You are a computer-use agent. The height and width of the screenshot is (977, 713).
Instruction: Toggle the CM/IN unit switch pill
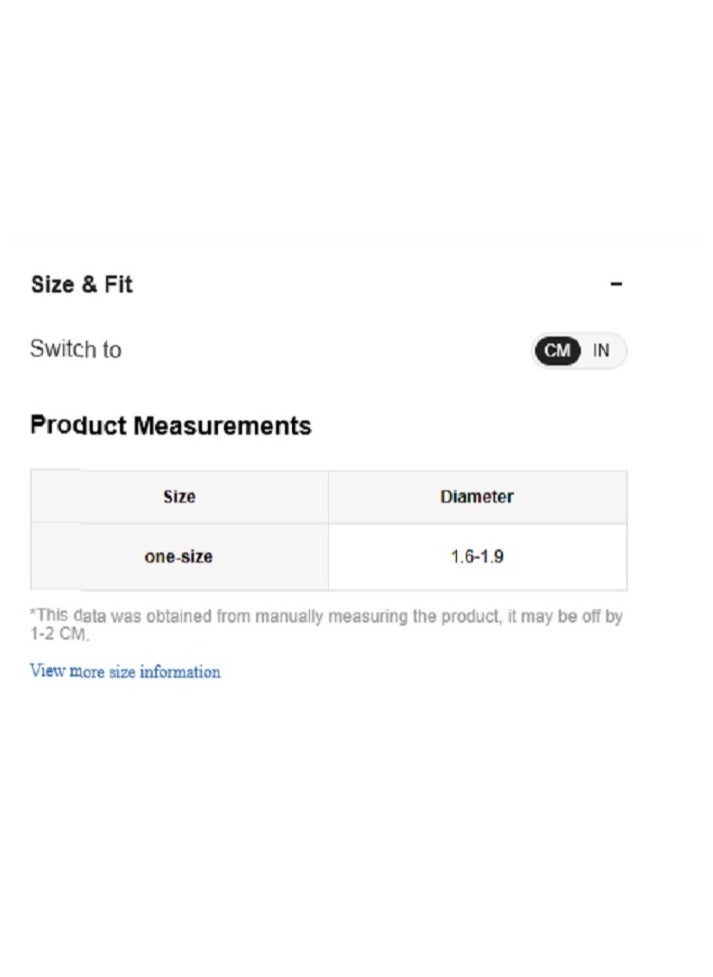coord(579,351)
